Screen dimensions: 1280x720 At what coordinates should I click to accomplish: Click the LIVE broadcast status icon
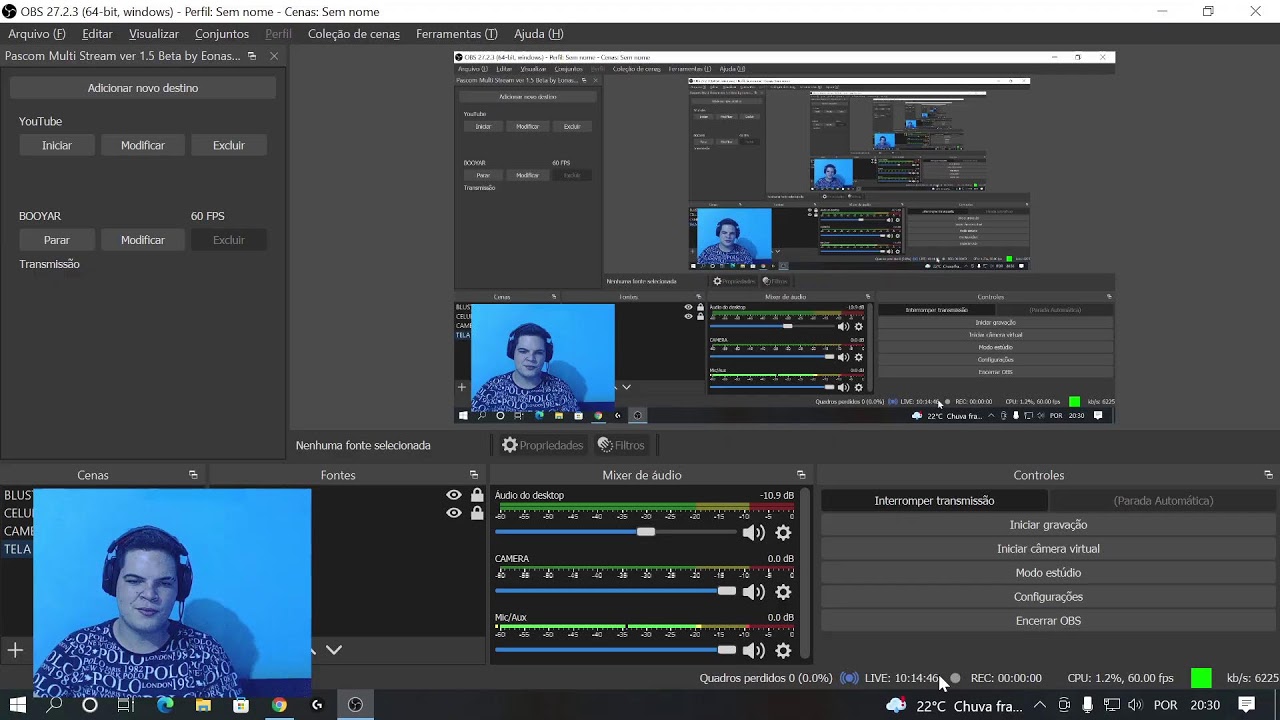click(849, 678)
